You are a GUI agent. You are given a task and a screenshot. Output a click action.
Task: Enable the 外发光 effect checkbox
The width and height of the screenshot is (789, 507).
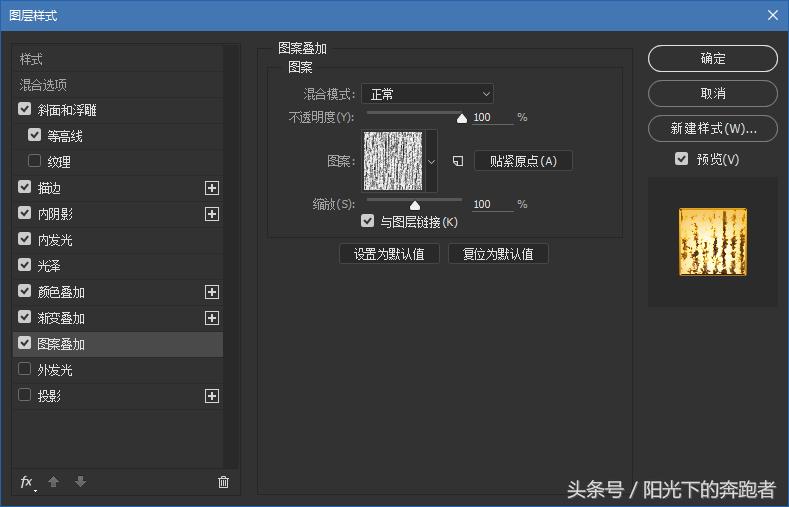pos(25,369)
